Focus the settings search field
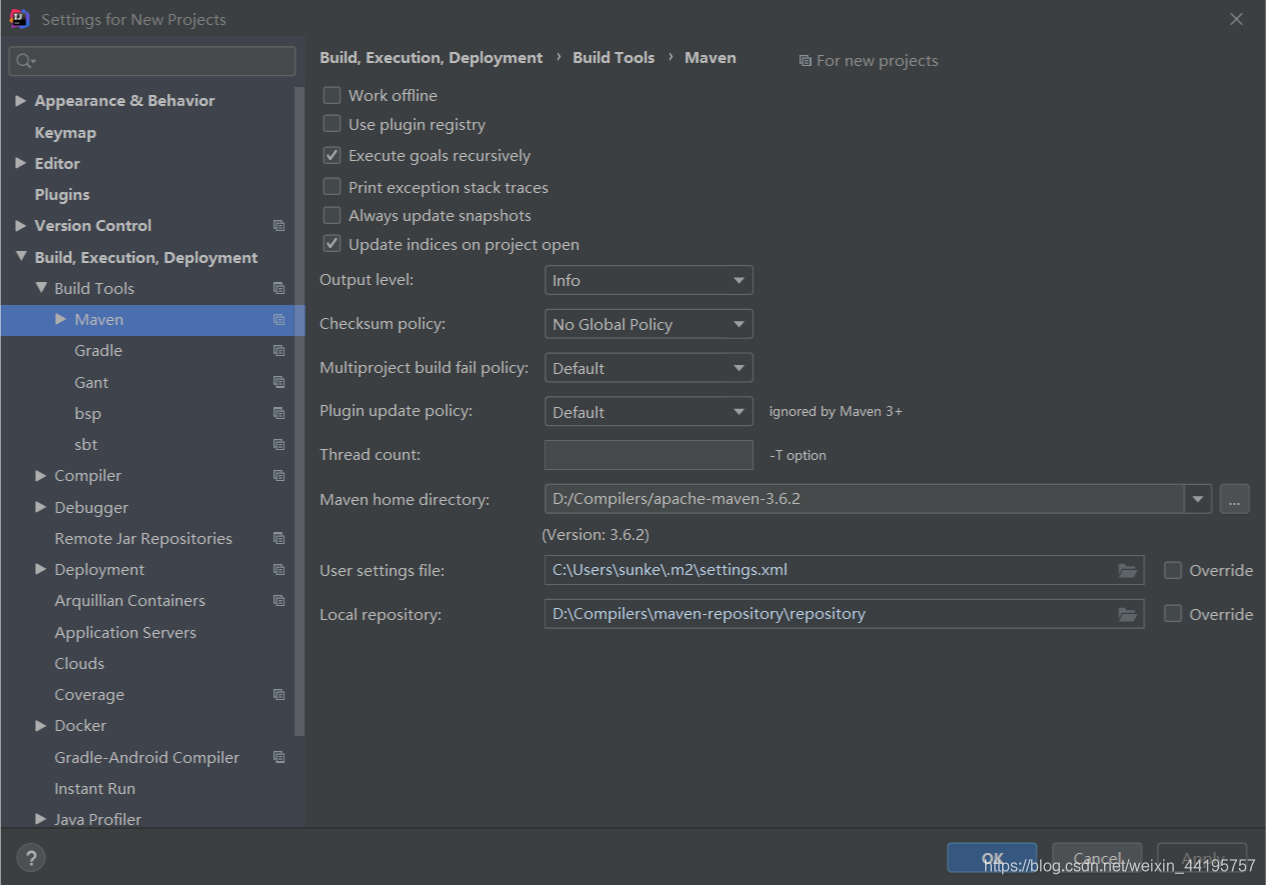The image size is (1266, 885). pyautogui.click(x=152, y=61)
